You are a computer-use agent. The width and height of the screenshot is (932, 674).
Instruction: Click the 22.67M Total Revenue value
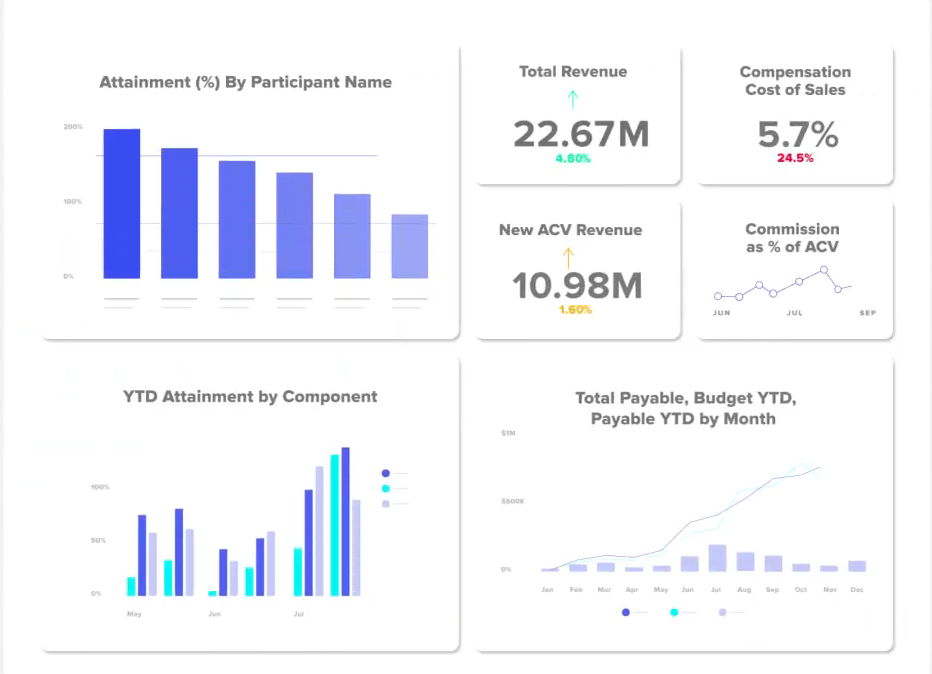tap(581, 134)
